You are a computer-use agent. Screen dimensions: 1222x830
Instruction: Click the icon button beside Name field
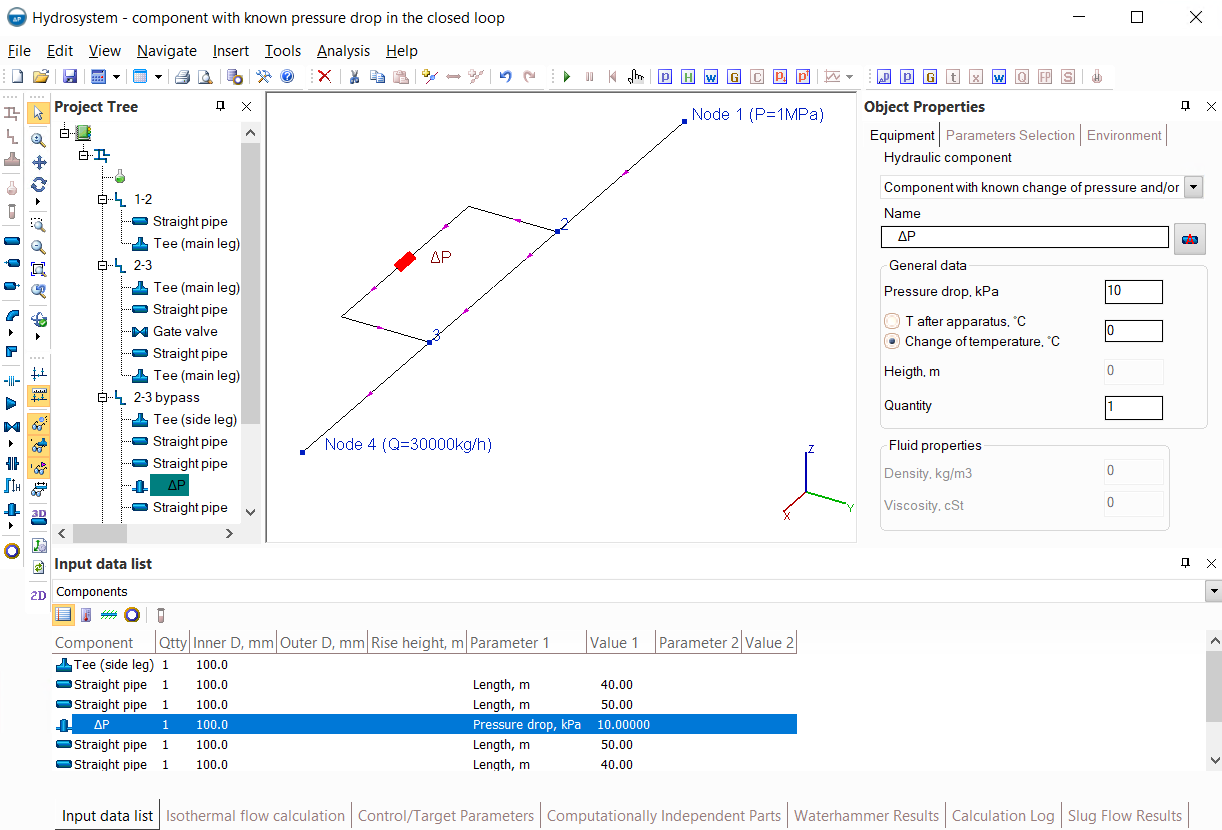(1190, 238)
